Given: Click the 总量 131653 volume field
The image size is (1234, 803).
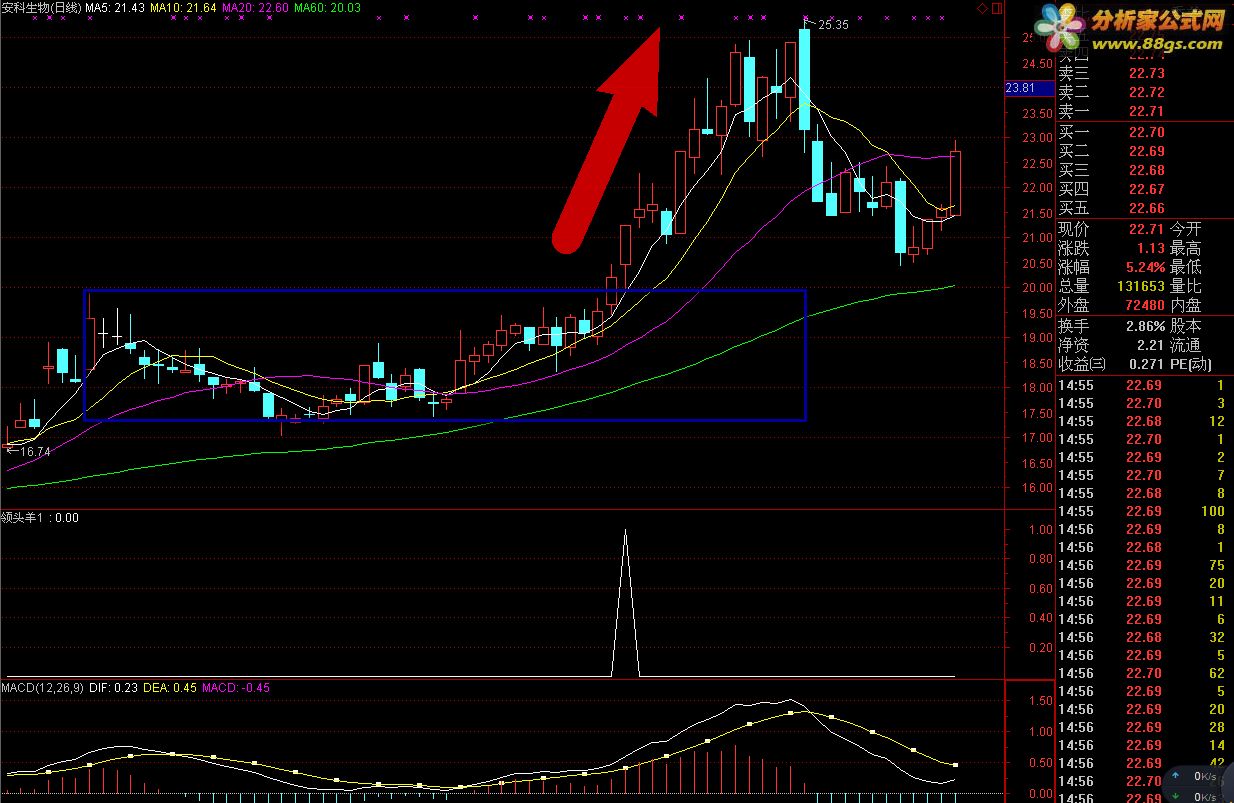Looking at the screenshot, I should click(x=1112, y=286).
